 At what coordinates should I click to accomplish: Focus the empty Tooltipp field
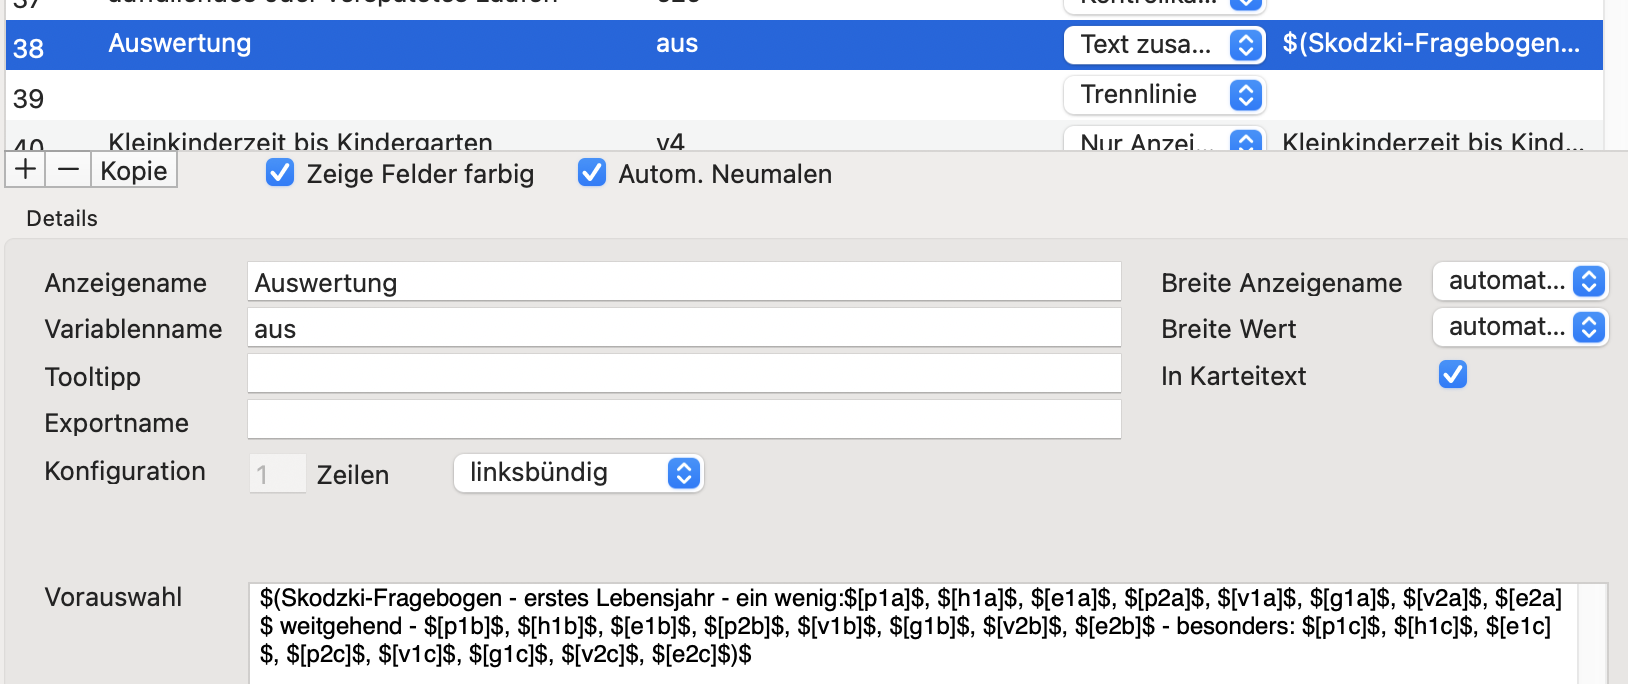pyautogui.click(x=684, y=374)
